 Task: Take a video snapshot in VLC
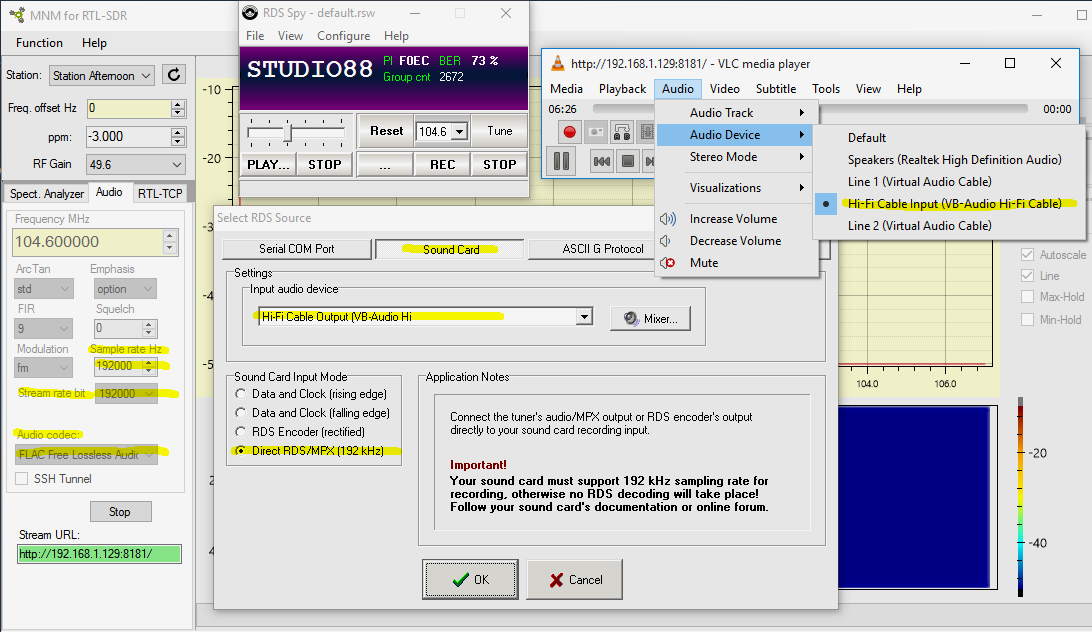click(x=596, y=131)
